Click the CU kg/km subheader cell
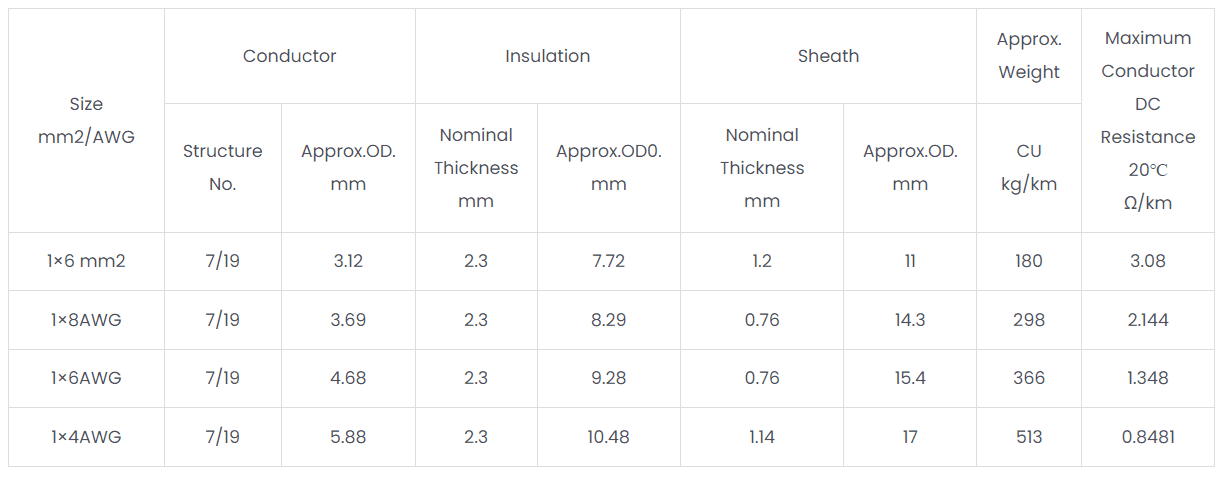This screenshot has width=1228, height=478. pos(1029,167)
